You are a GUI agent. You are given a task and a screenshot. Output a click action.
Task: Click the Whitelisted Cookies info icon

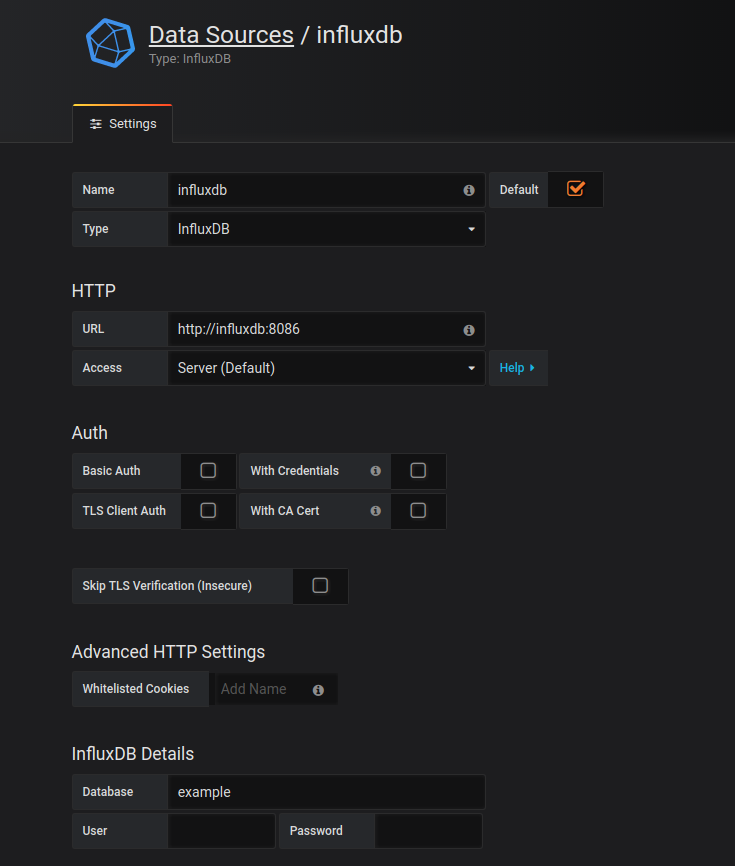pyautogui.click(x=318, y=690)
